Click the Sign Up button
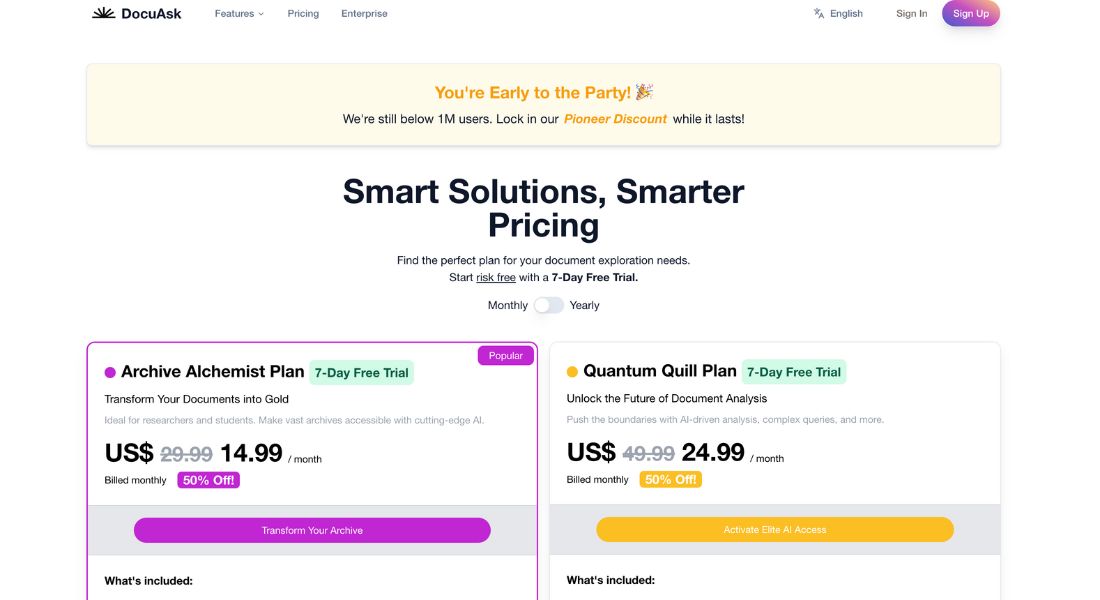The height and width of the screenshot is (600, 1100). point(969,14)
